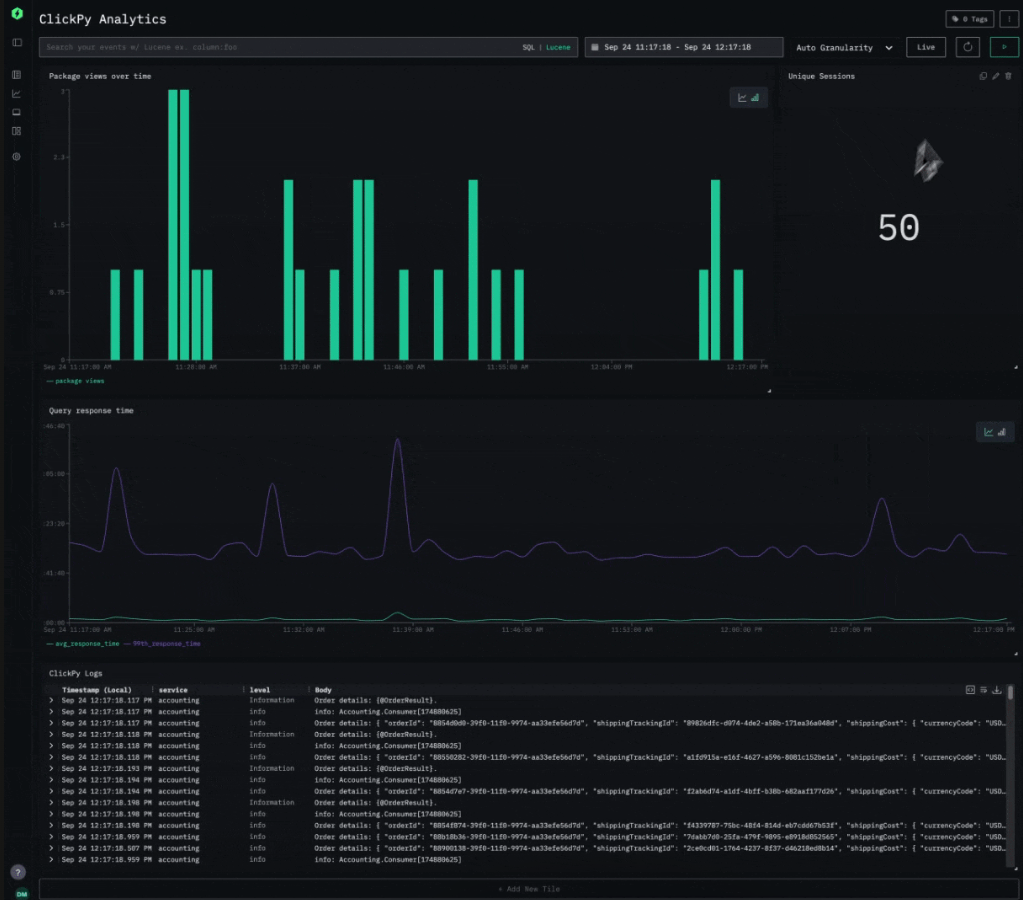
Task: Expand the first log row at 12:17:18.194 PM
Action: coord(51,780)
